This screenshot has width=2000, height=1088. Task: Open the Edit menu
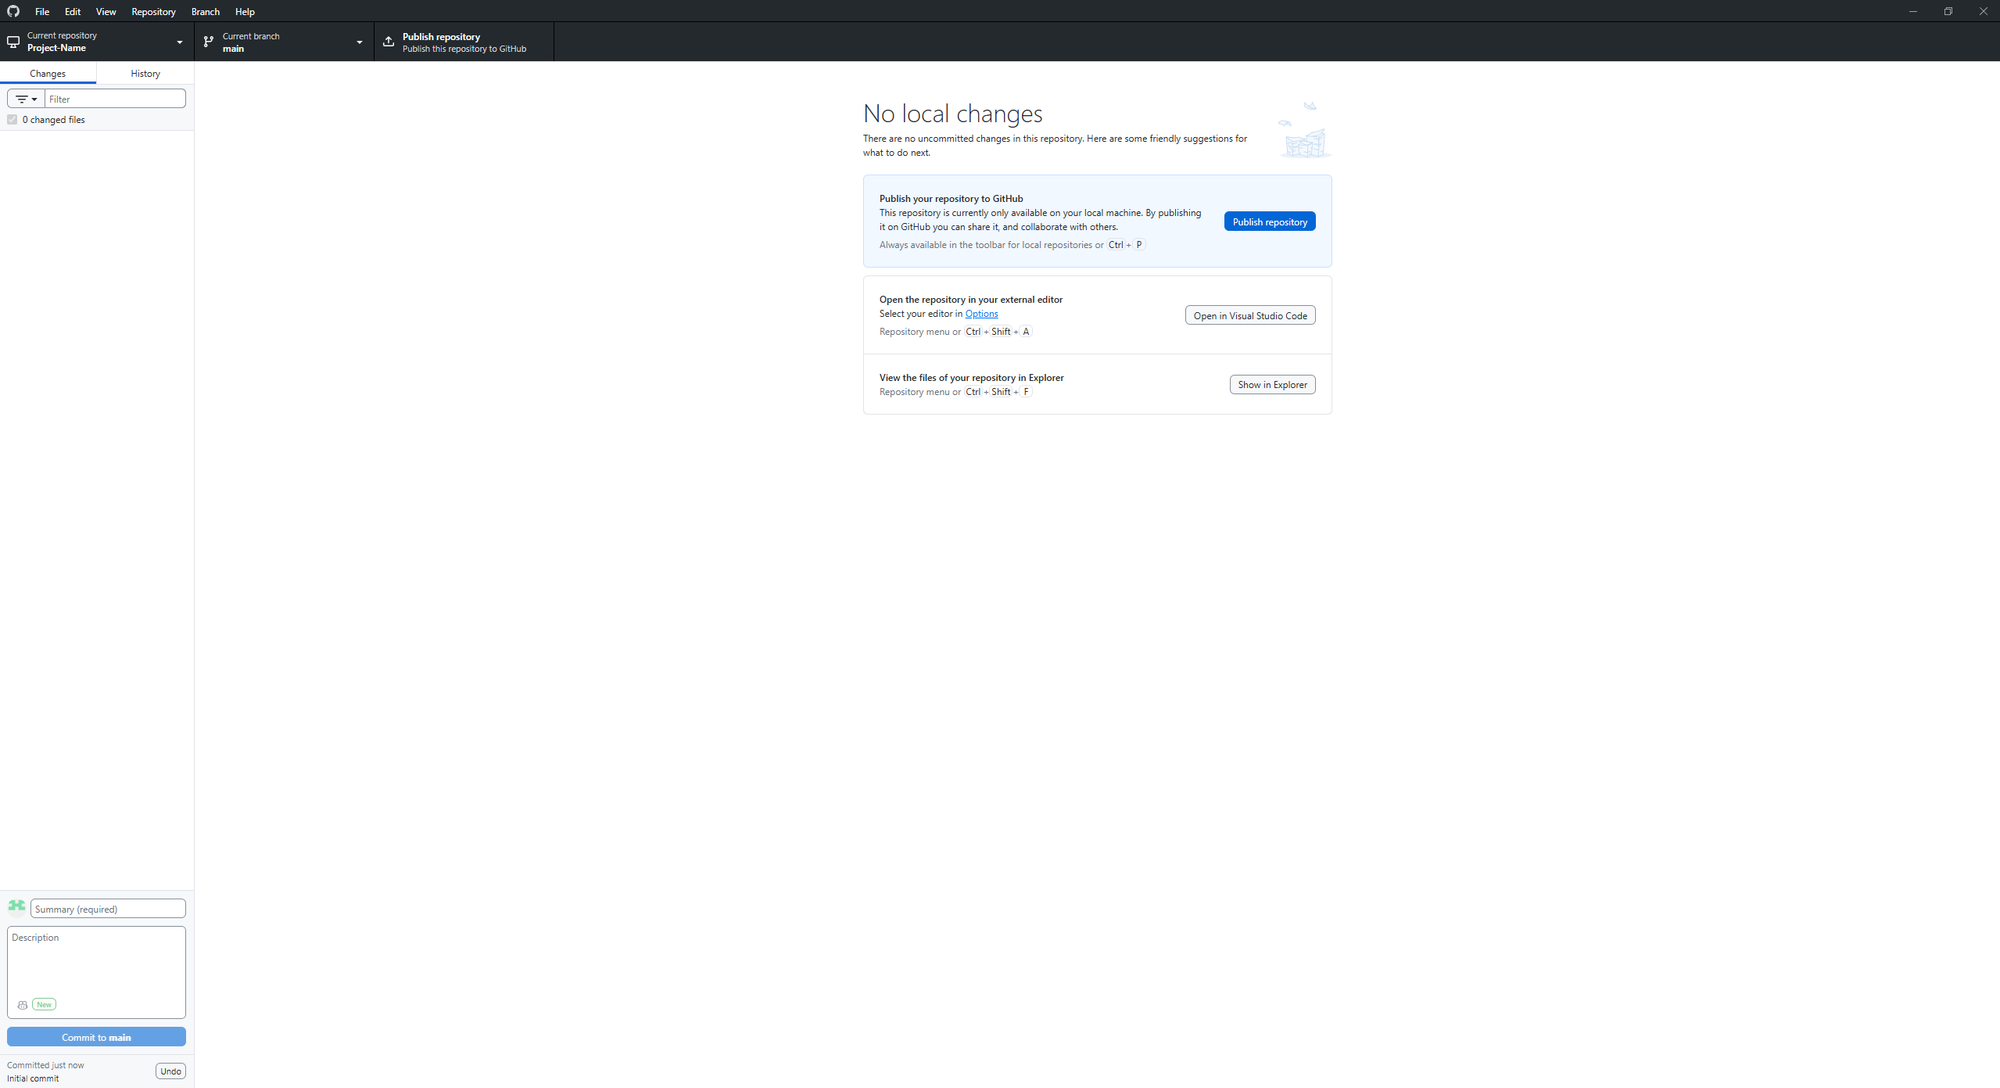pyautogui.click(x=73, y=12)
